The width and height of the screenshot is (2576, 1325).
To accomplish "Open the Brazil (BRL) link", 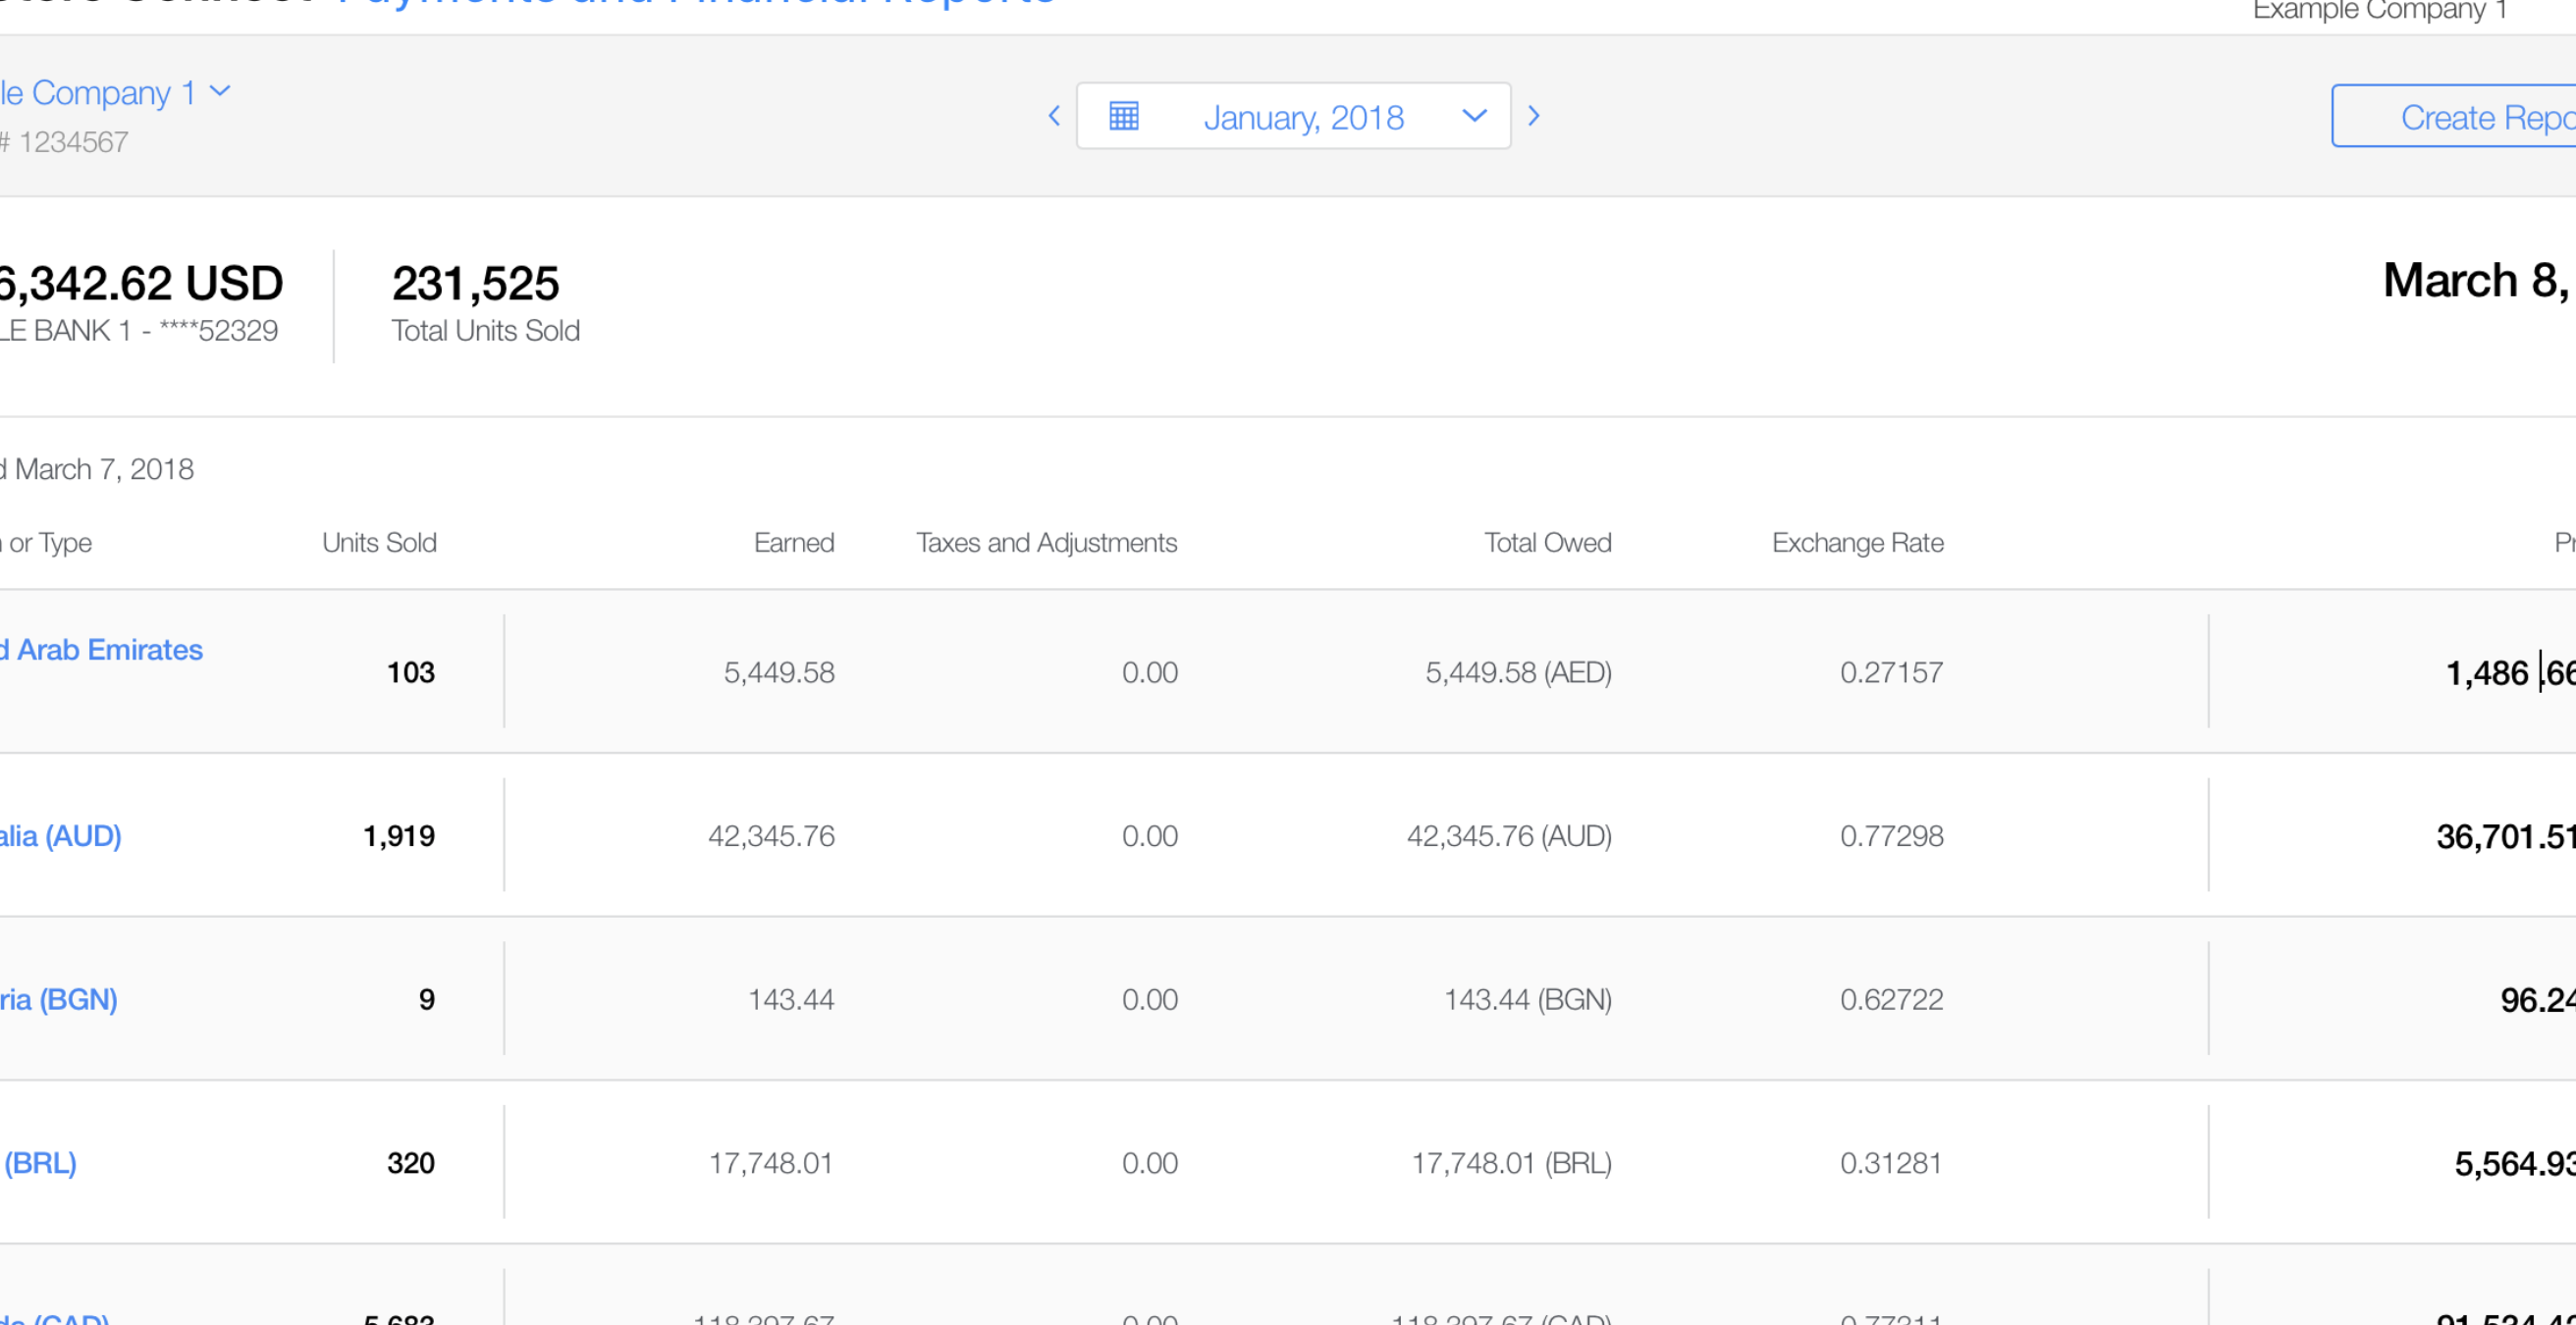I will [40, 1164].
